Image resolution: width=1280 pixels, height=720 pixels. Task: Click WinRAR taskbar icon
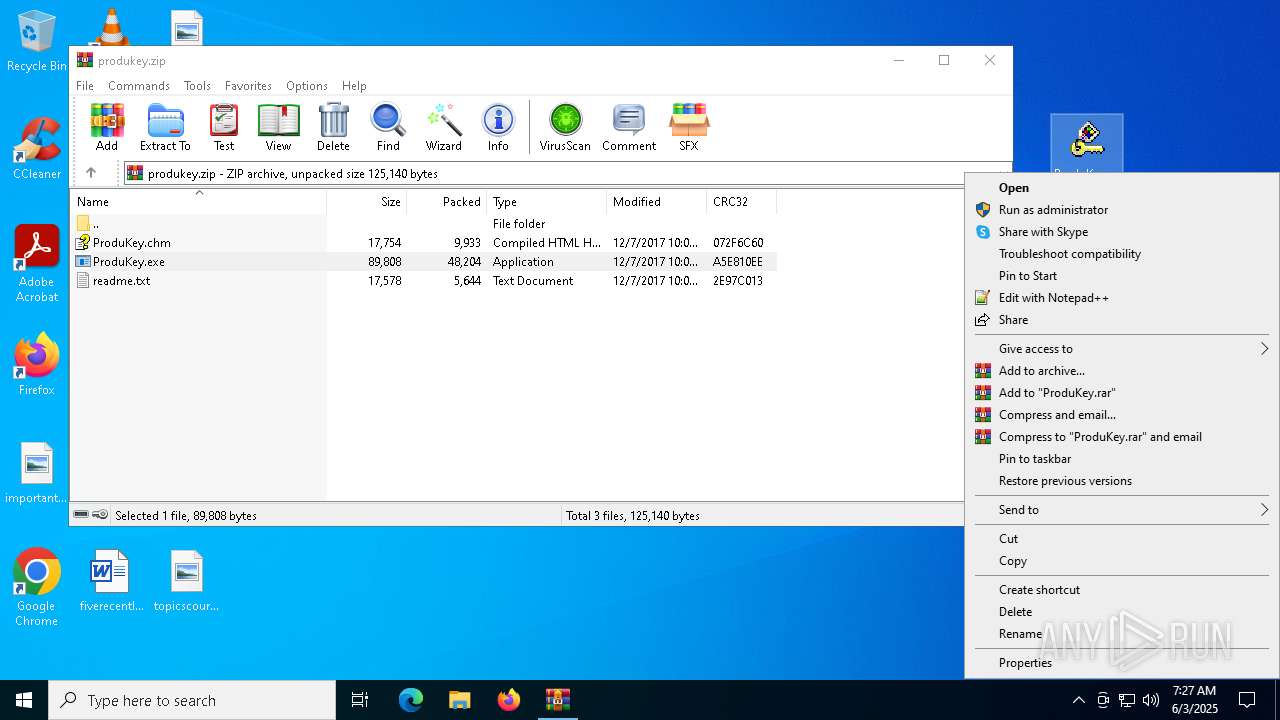coord(557,700)
